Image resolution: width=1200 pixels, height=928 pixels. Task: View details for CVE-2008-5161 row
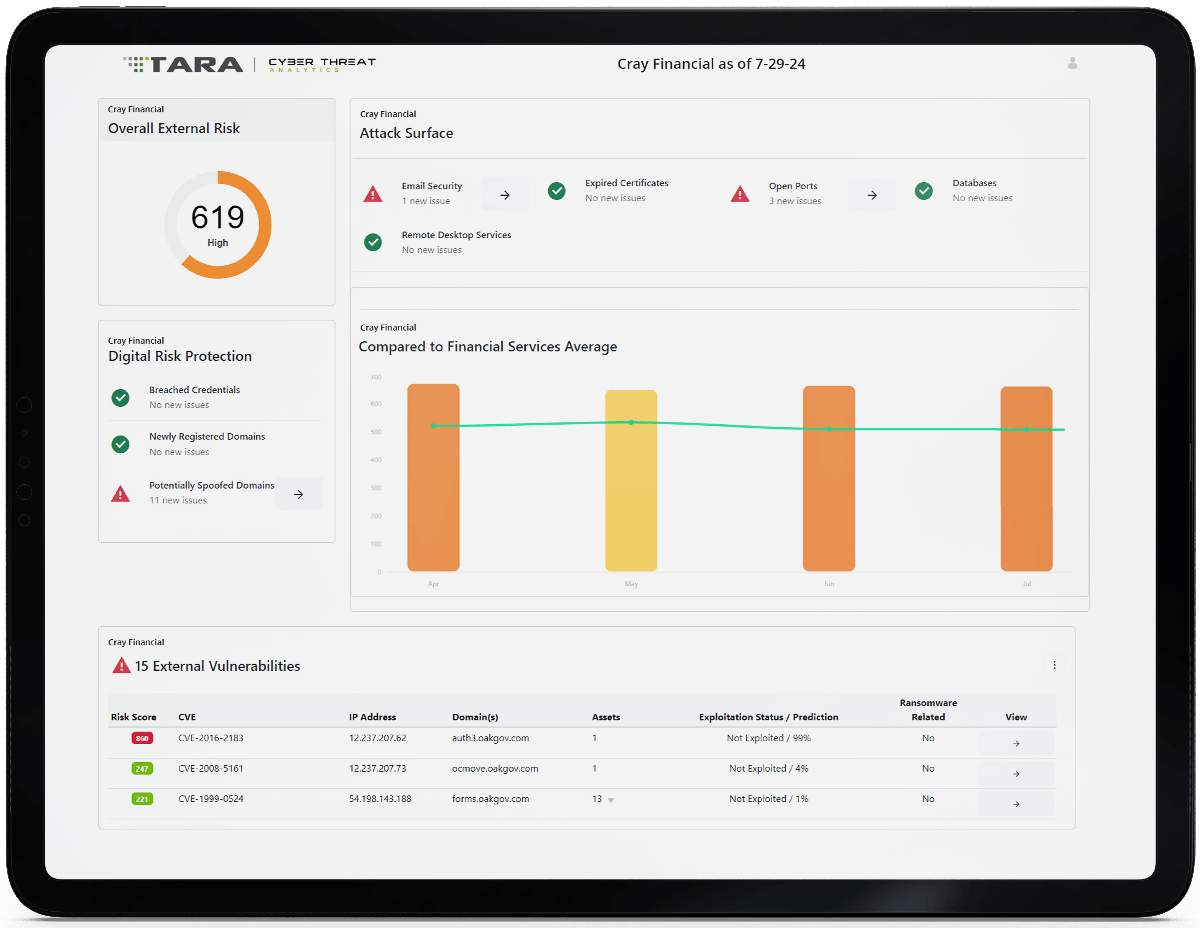click(1016, 774)
